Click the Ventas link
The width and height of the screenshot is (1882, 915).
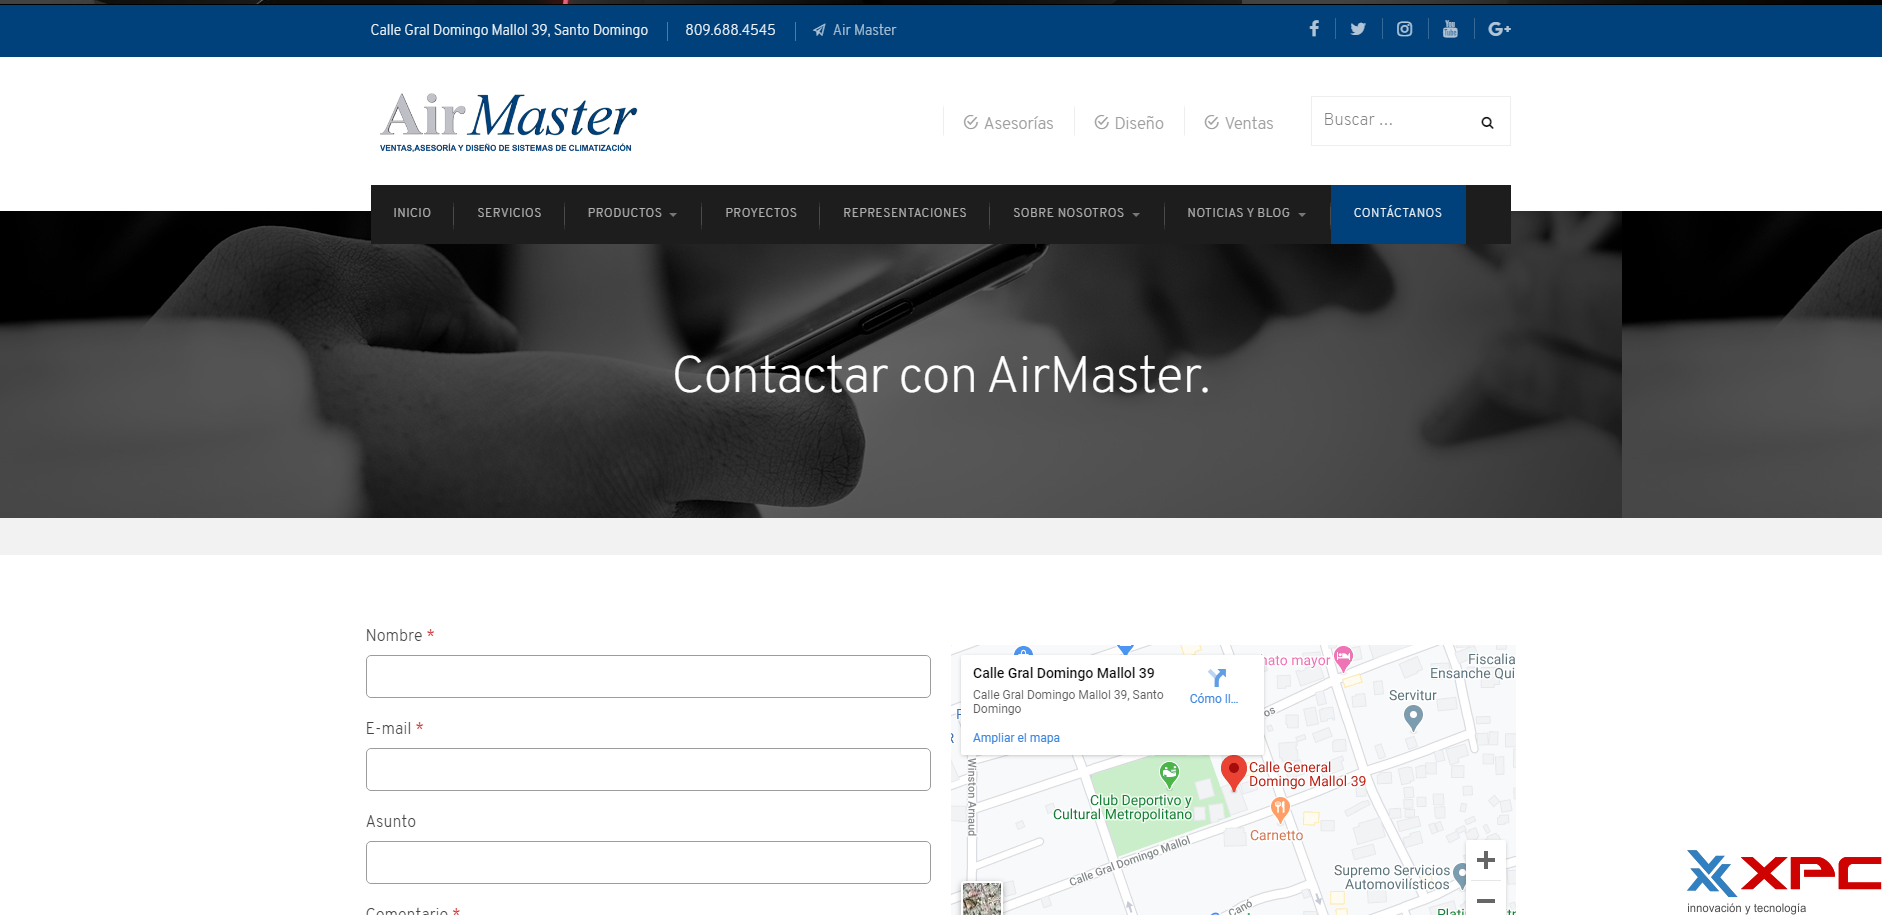(x=1249, y=123)
